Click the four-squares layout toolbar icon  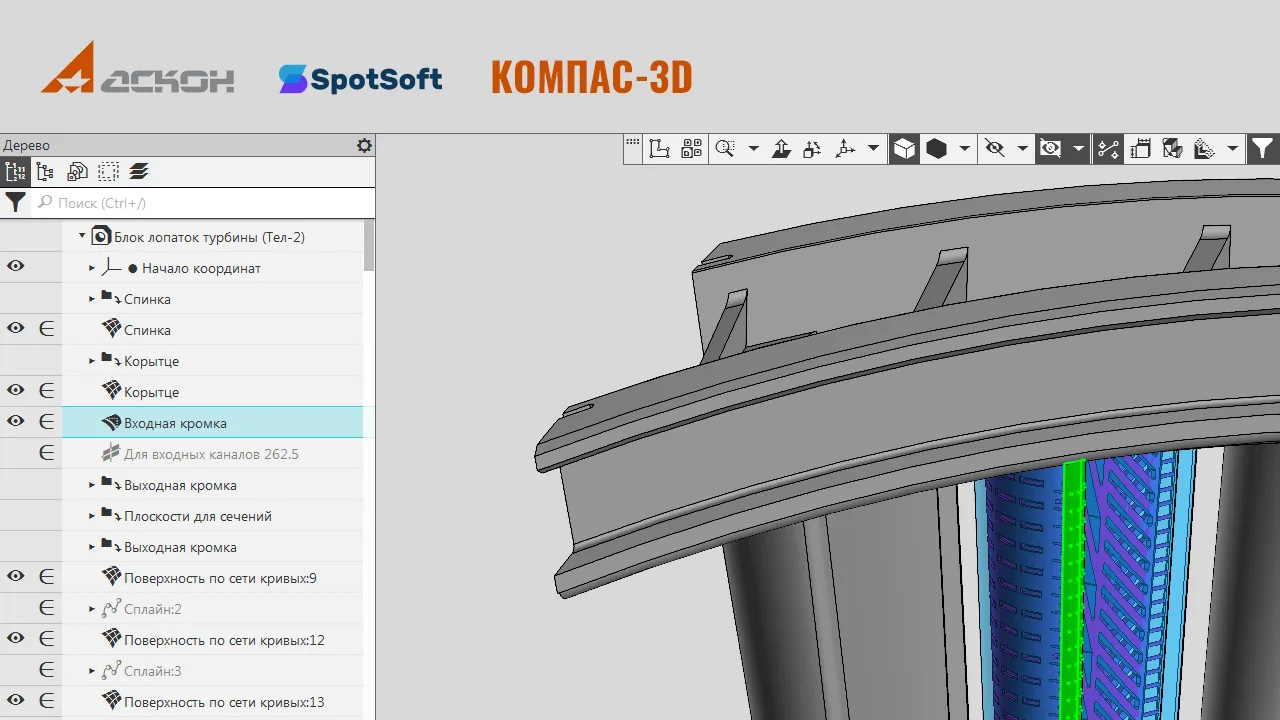point(691,149)
